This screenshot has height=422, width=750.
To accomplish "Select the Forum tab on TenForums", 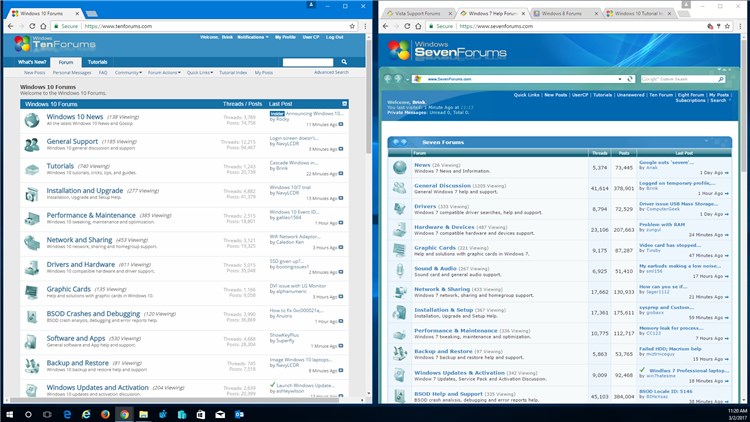I will 66,62.
